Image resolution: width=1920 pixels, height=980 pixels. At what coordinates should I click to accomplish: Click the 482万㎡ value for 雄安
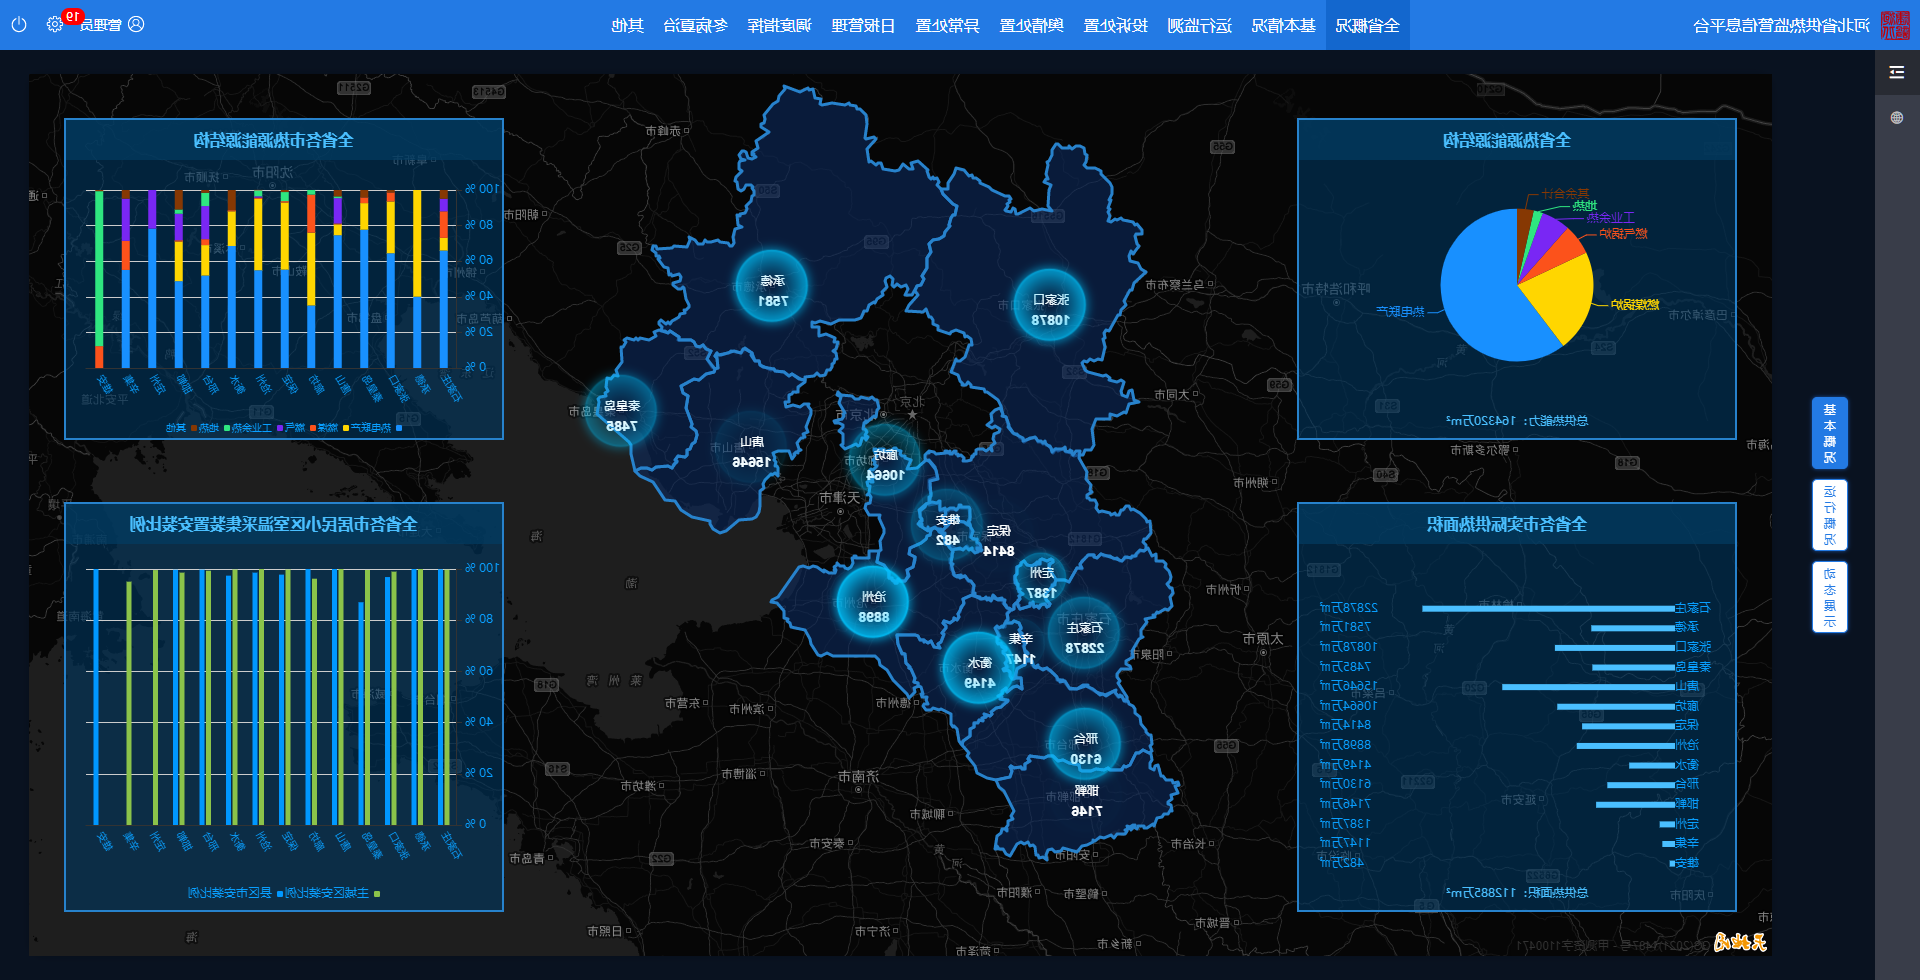click(1342, 863)
